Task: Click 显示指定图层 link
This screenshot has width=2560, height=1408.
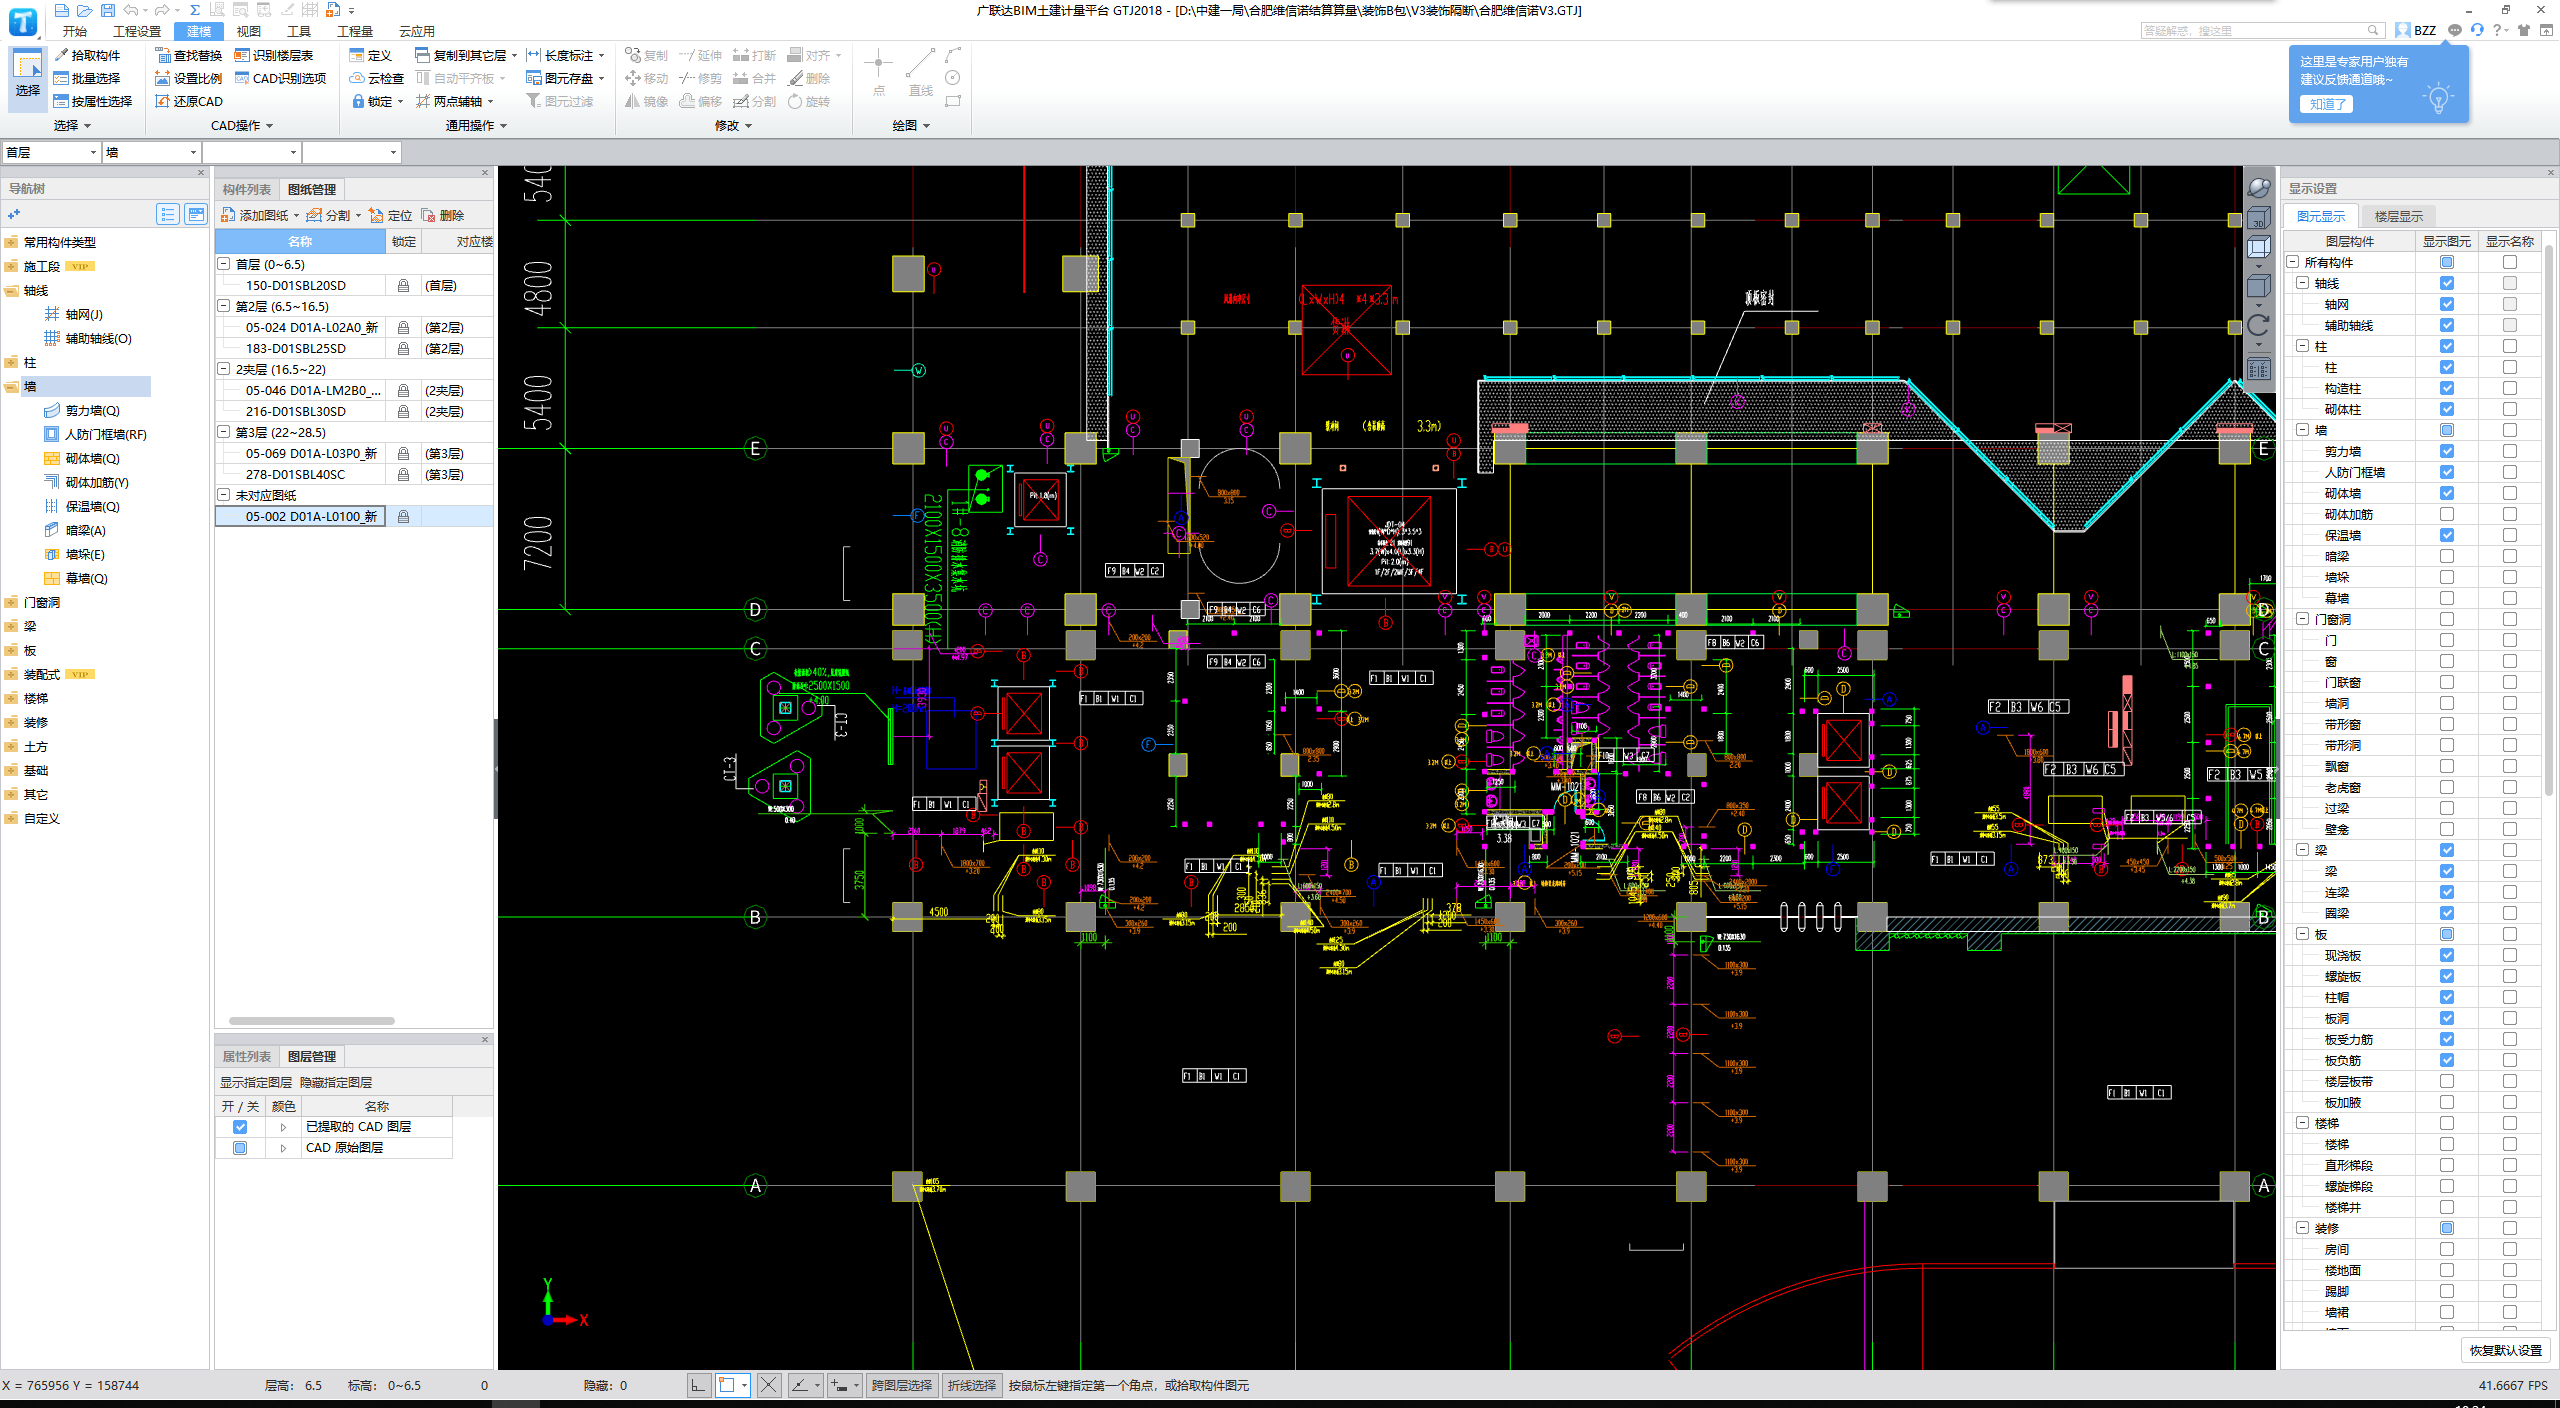Action: [256, 1083]
